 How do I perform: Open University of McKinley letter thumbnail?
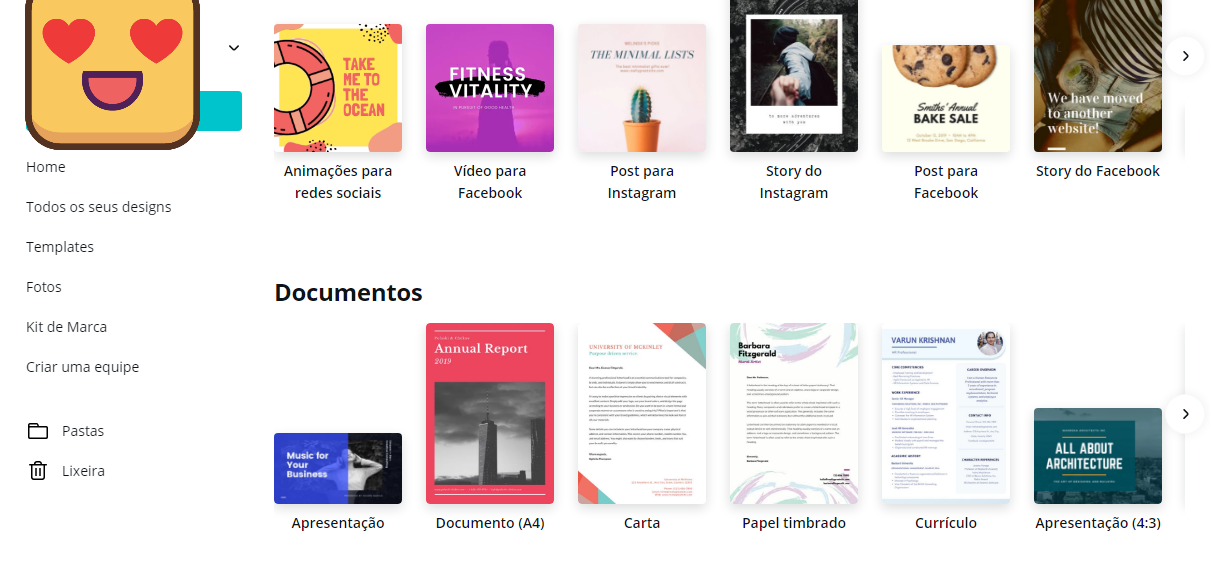coord(642,414)
